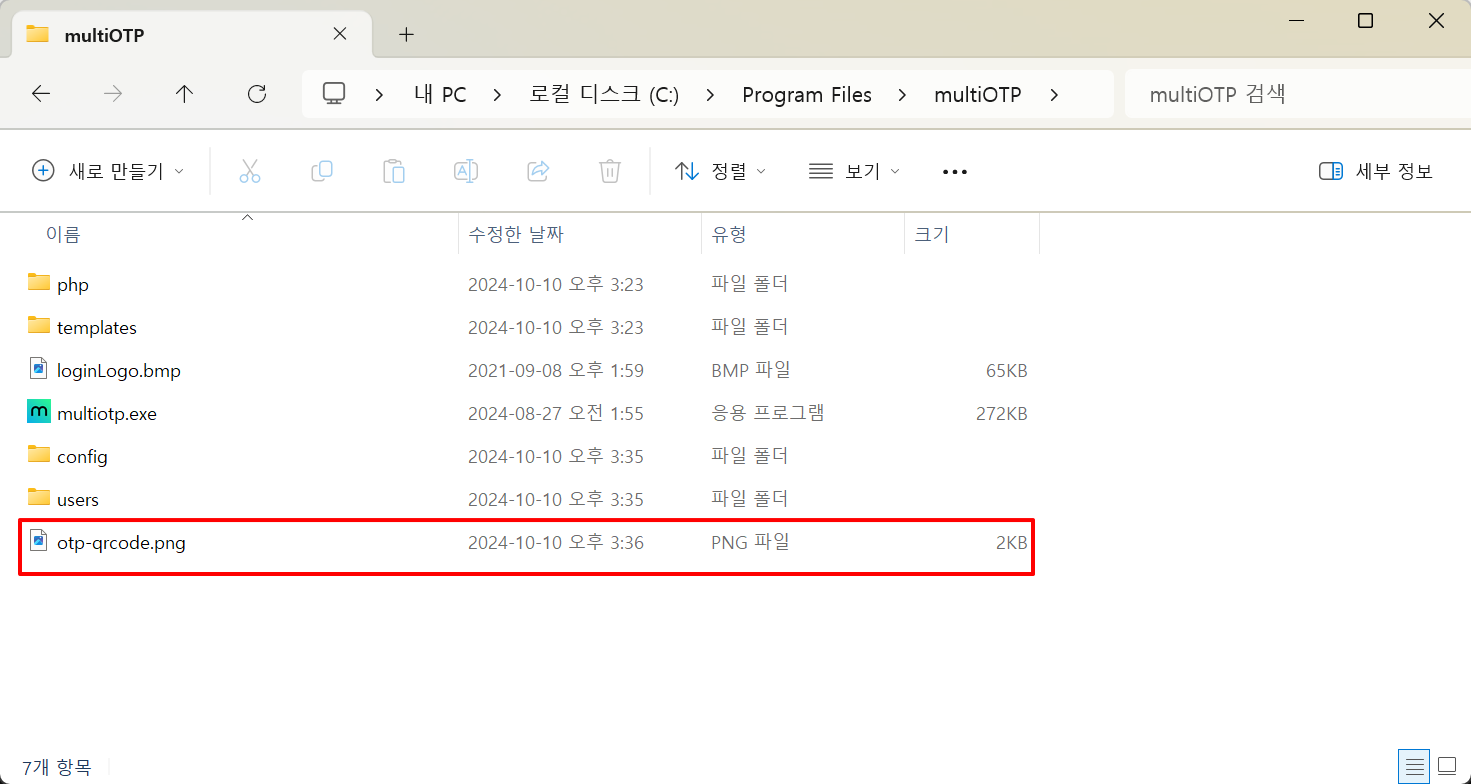
Task: Click the Forward navigation arrow
Action: (113, 94)
